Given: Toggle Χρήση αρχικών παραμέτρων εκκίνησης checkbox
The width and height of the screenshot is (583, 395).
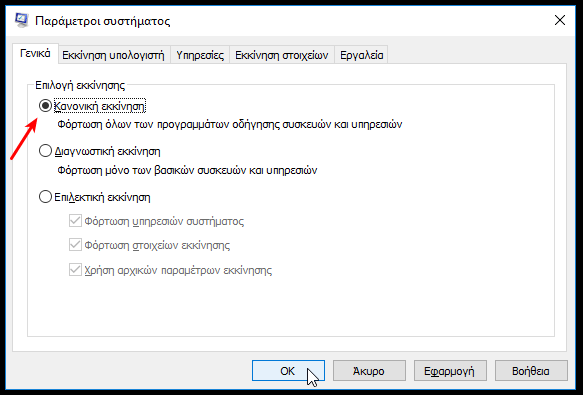Looking at the screenshot, I should 75,270.
